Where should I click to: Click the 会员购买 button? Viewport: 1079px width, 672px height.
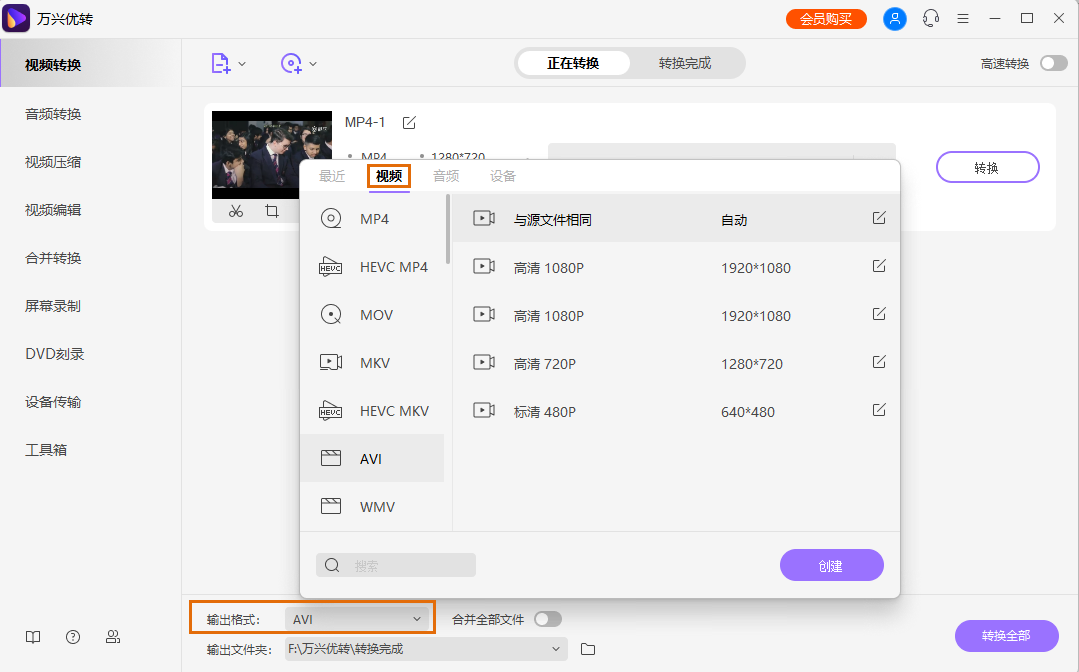click(x=826, y=18)
